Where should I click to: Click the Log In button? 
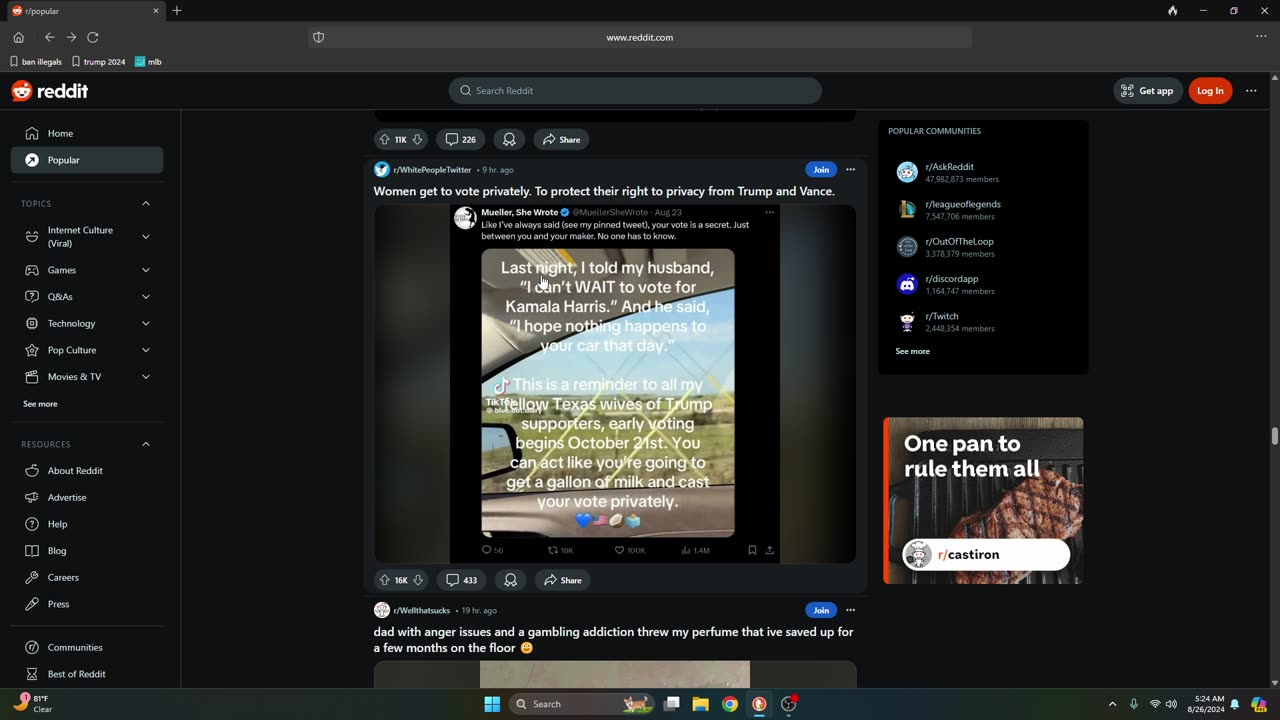(1210, 91)
